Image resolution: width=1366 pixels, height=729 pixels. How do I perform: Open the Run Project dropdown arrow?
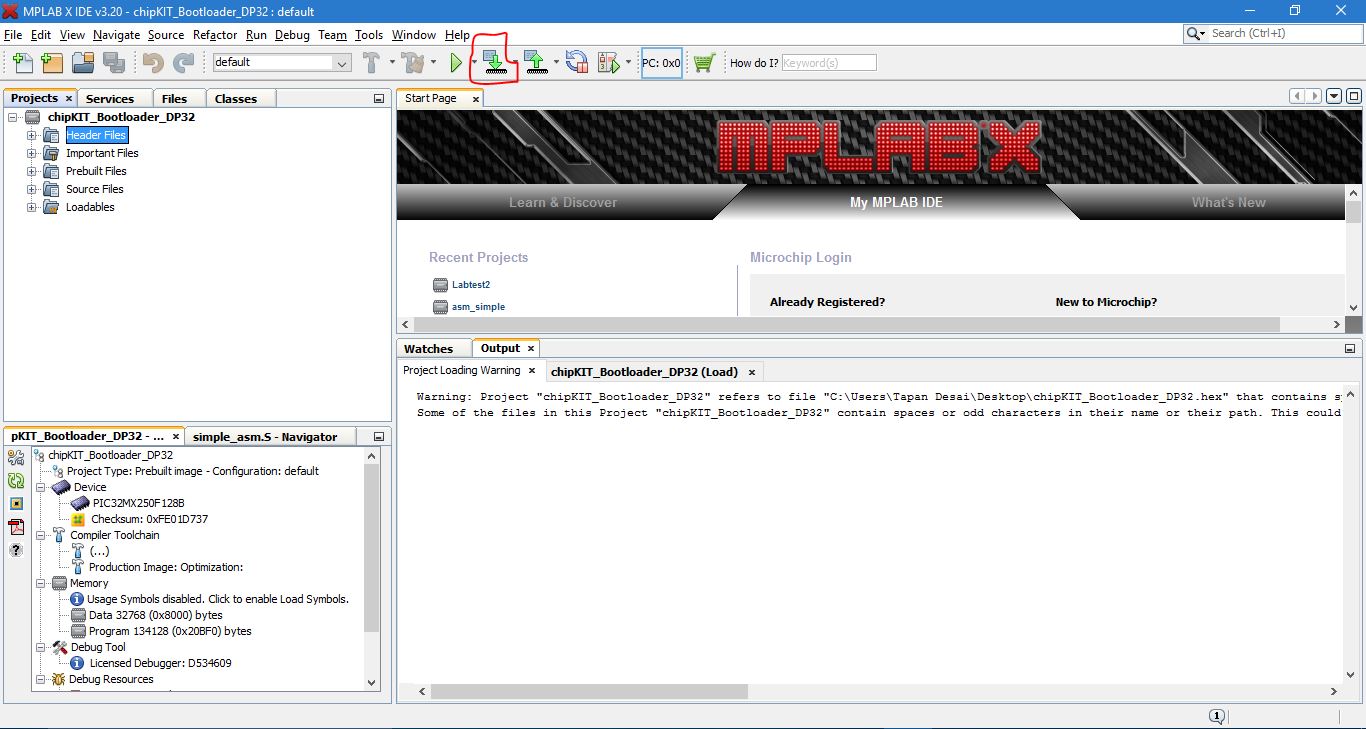474,63
